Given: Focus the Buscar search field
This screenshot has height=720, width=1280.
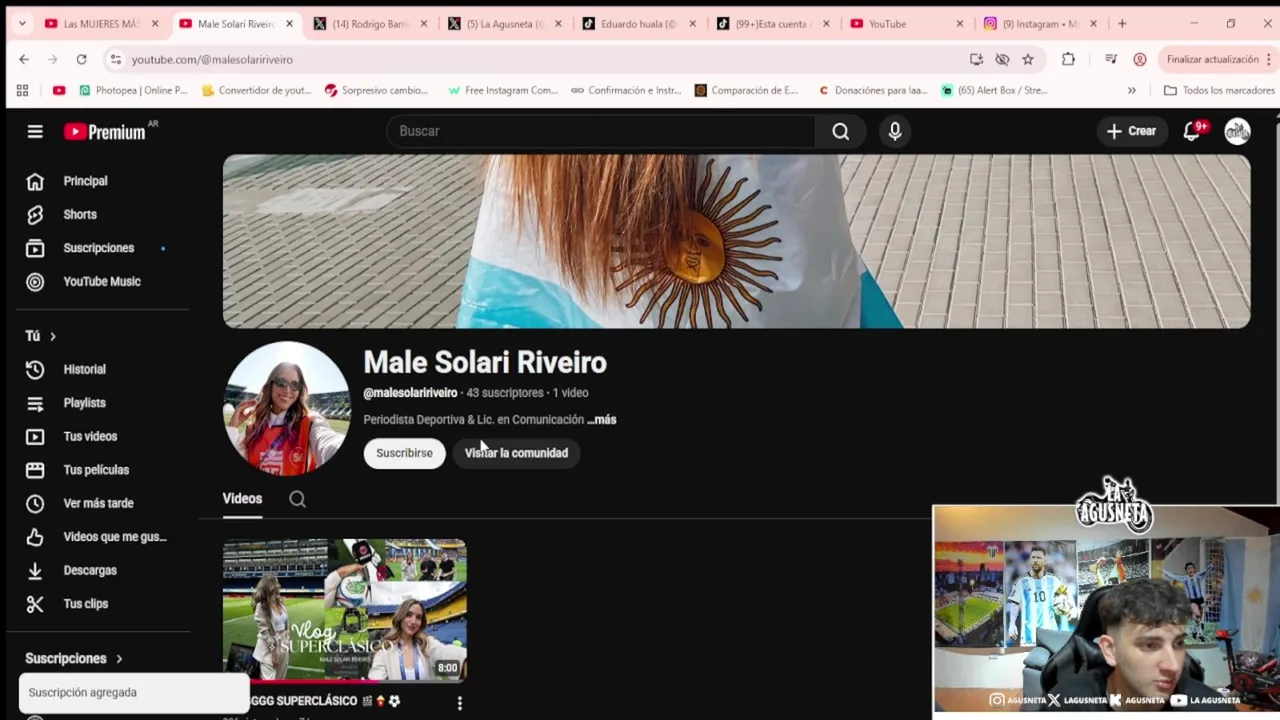Looking at the screenshot, I should click(x=600, y=131).
